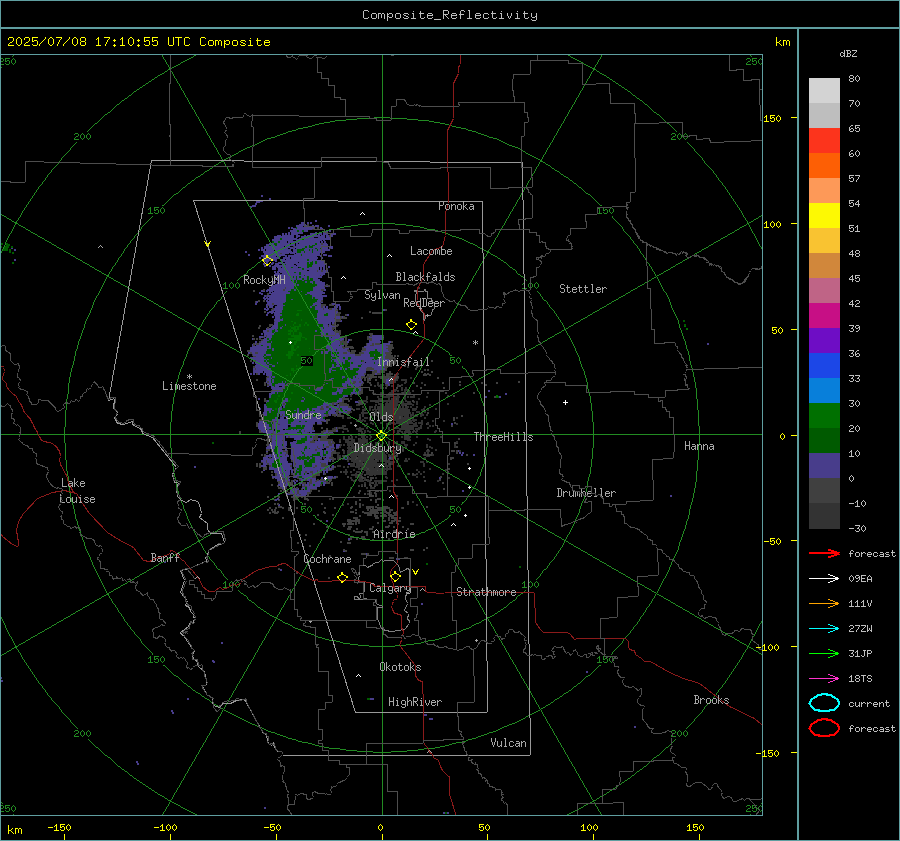The width and height of the screenshot is (900, 841).
Task: Click the Strathmore town label
Action: pyautogui.click(x=486, y=592)
